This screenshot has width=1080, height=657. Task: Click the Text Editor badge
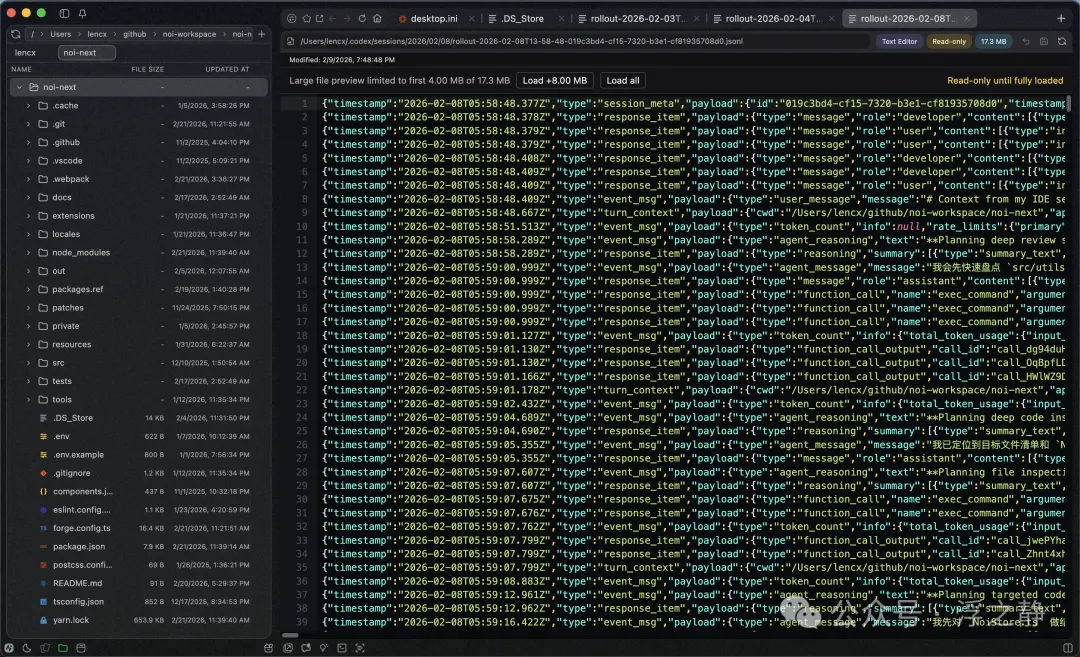[x=899, y=41]
